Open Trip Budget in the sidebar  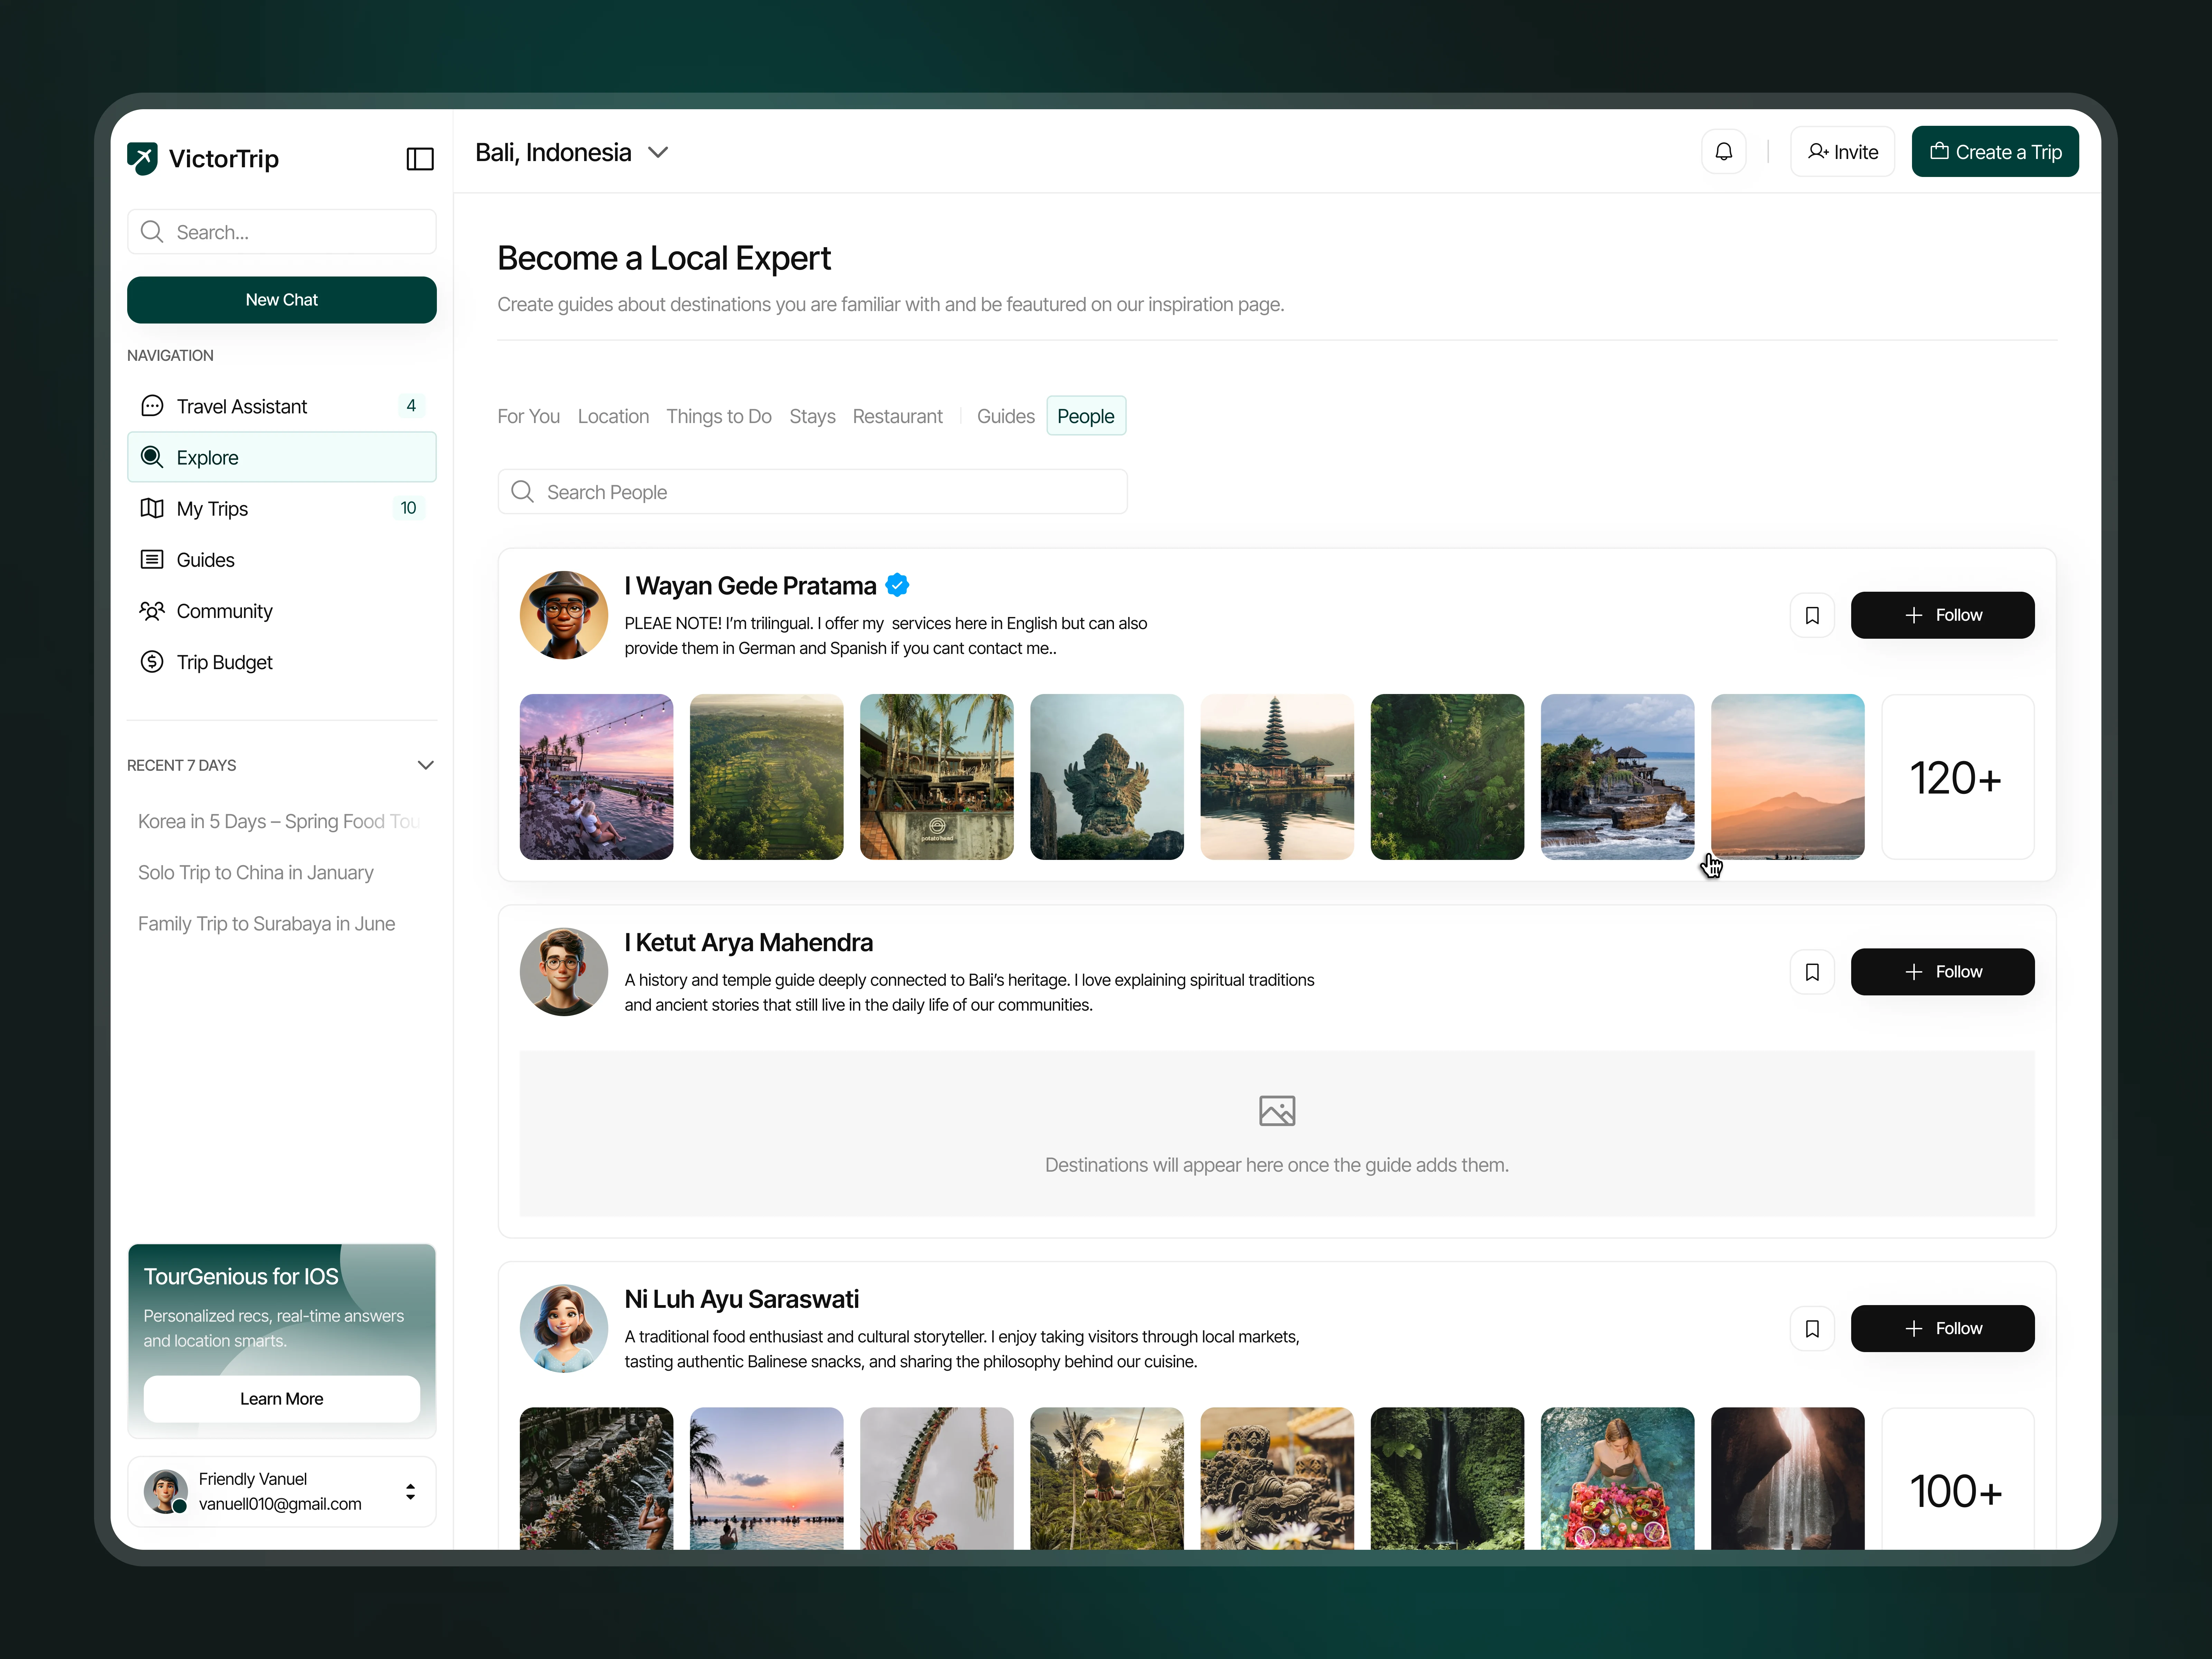pyautogui.click(x=282, y=662)
